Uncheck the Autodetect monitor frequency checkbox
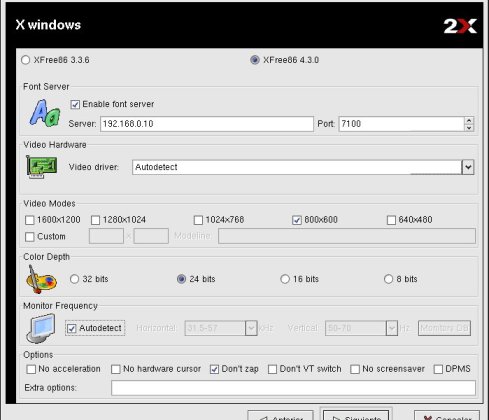Image resolution: width=489 pixels, height=420 pixels. tap(71, 328)
